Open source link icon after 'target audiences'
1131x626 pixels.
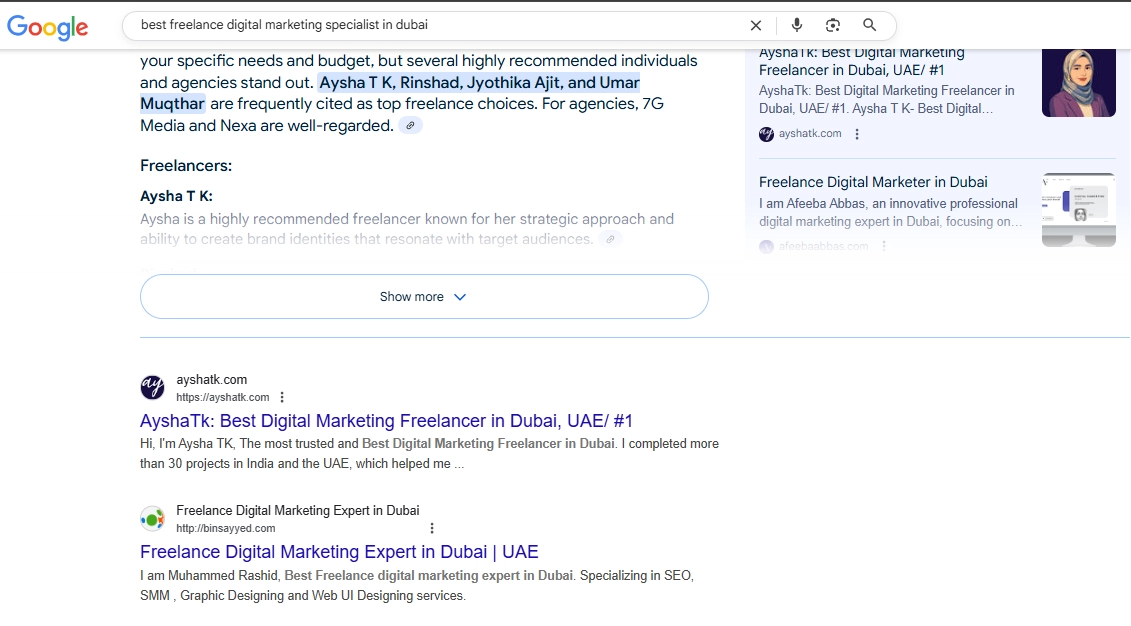[x=610, y=239]
